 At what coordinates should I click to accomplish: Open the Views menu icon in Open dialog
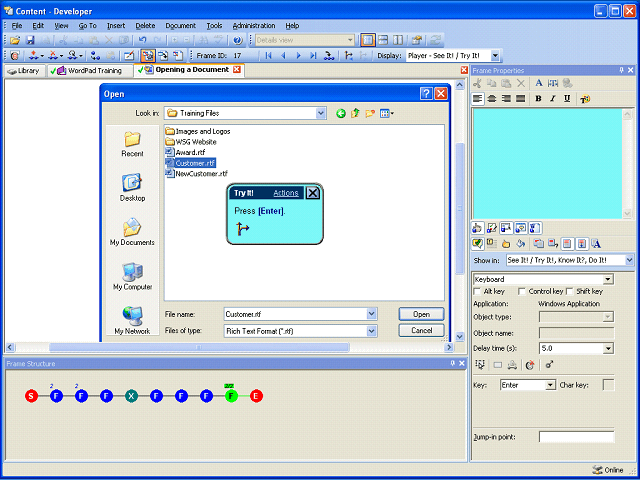pyautogui.click(x=386, y=113)
